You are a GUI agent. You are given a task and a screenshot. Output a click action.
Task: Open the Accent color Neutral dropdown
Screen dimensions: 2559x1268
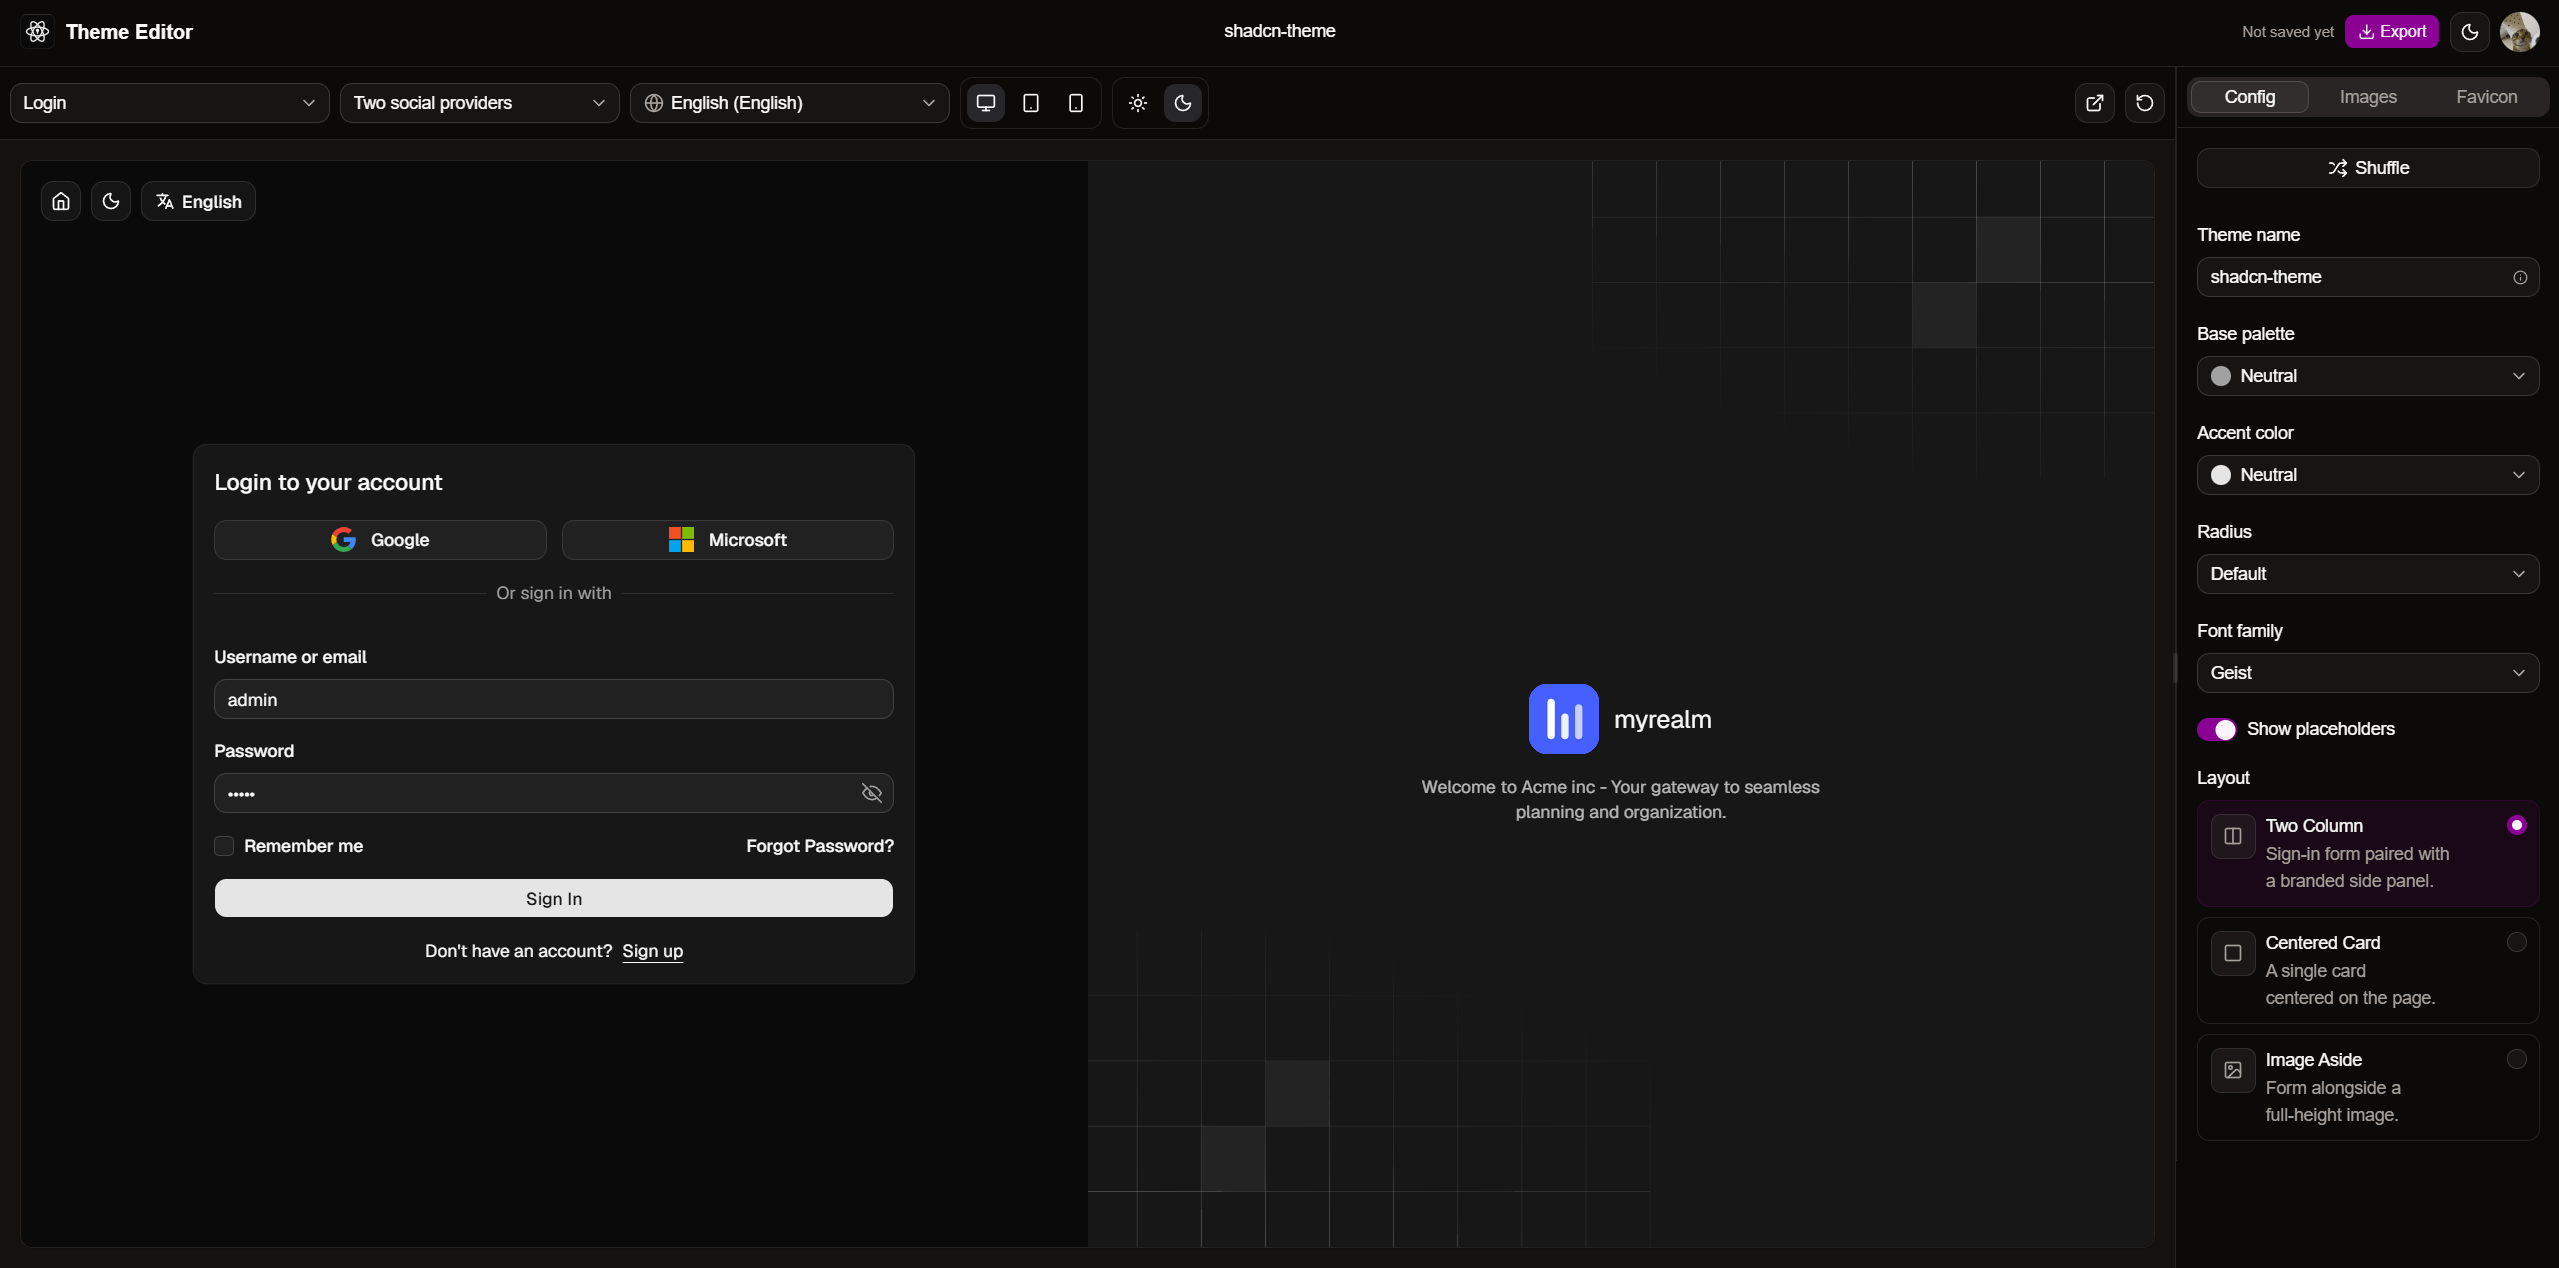[x=2368, y=475]
